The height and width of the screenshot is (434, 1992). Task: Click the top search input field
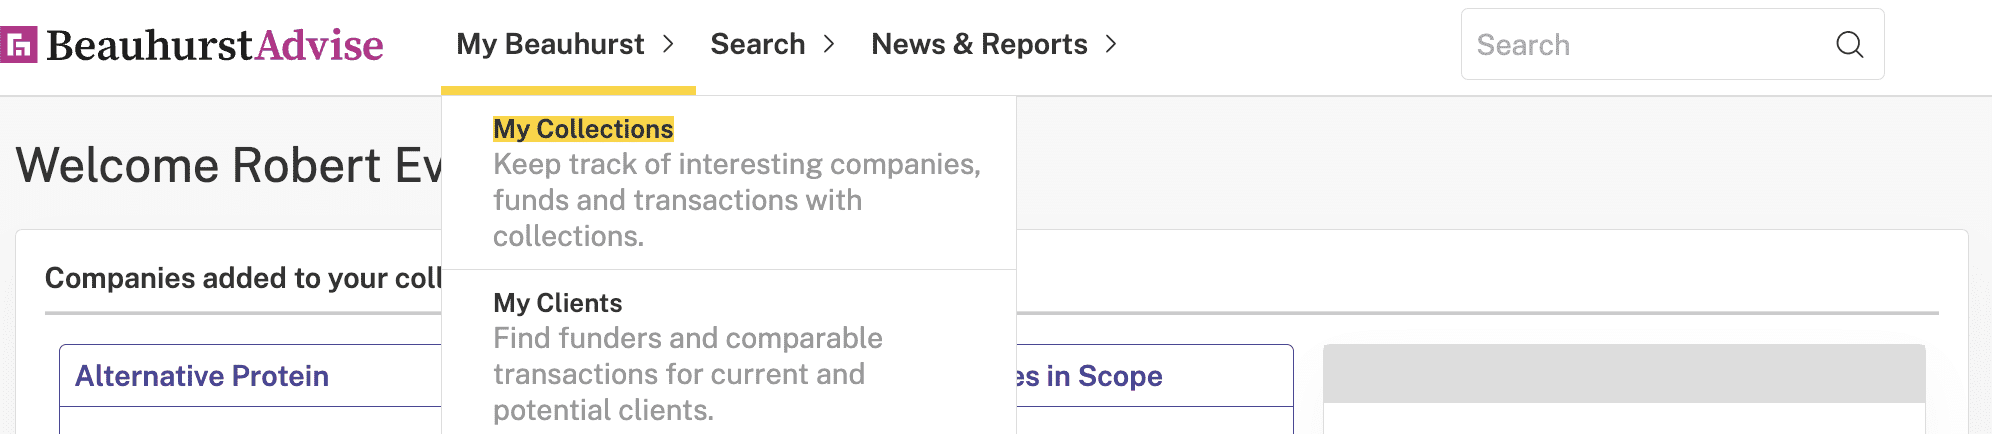coord(1672,44)
